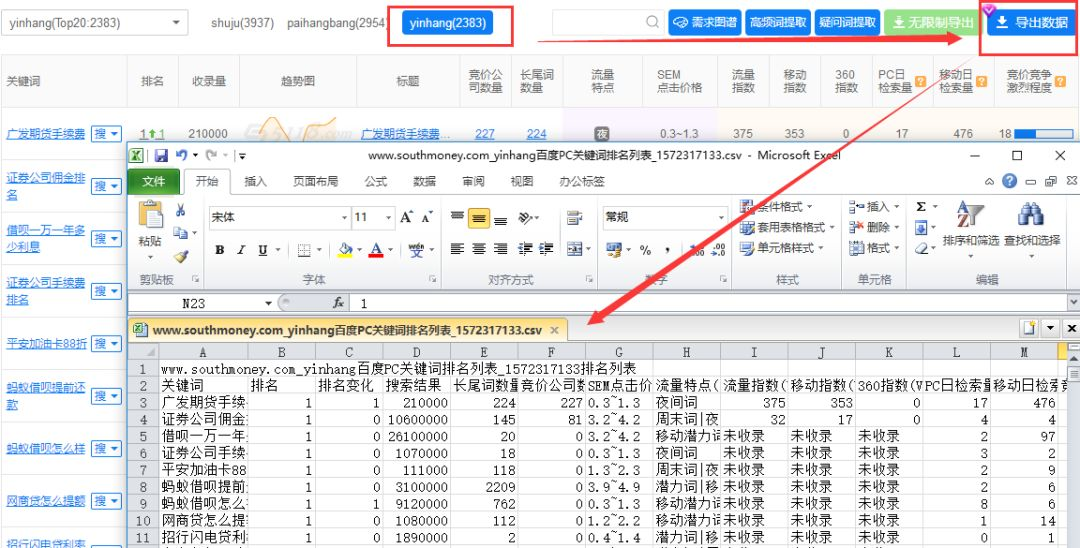Click the Fill down arrow icon
1080x548 pixels.
tap(921, 227)
